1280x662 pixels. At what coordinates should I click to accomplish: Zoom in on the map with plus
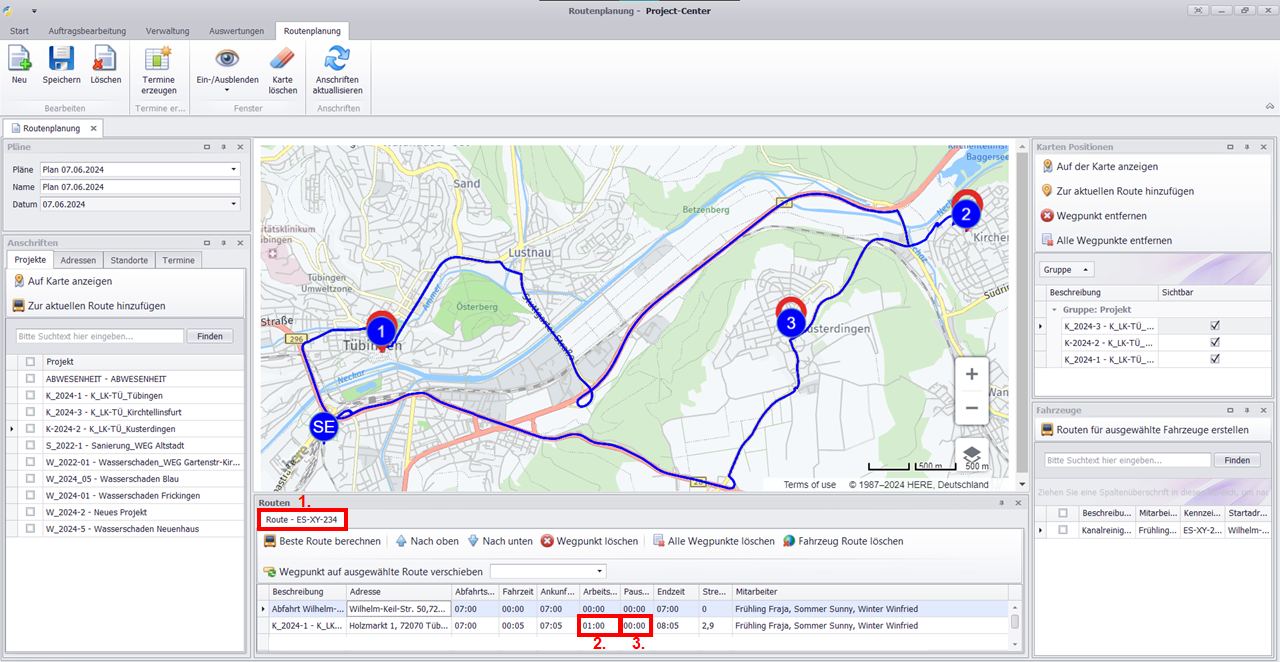971,374
